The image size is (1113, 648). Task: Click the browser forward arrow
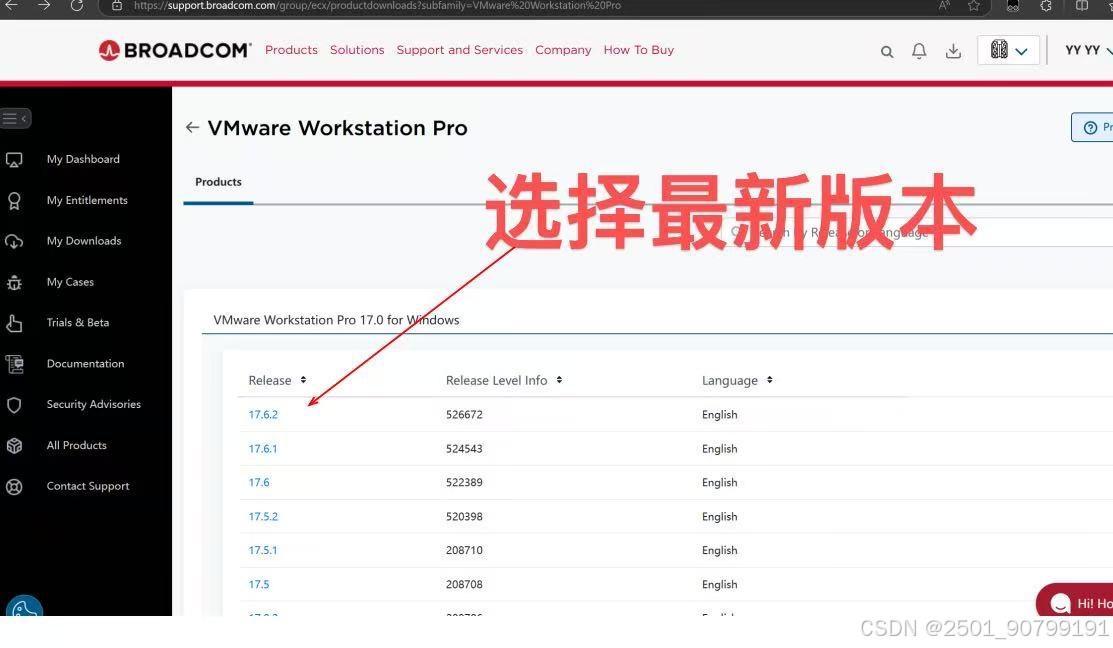[x=43, y=6]
